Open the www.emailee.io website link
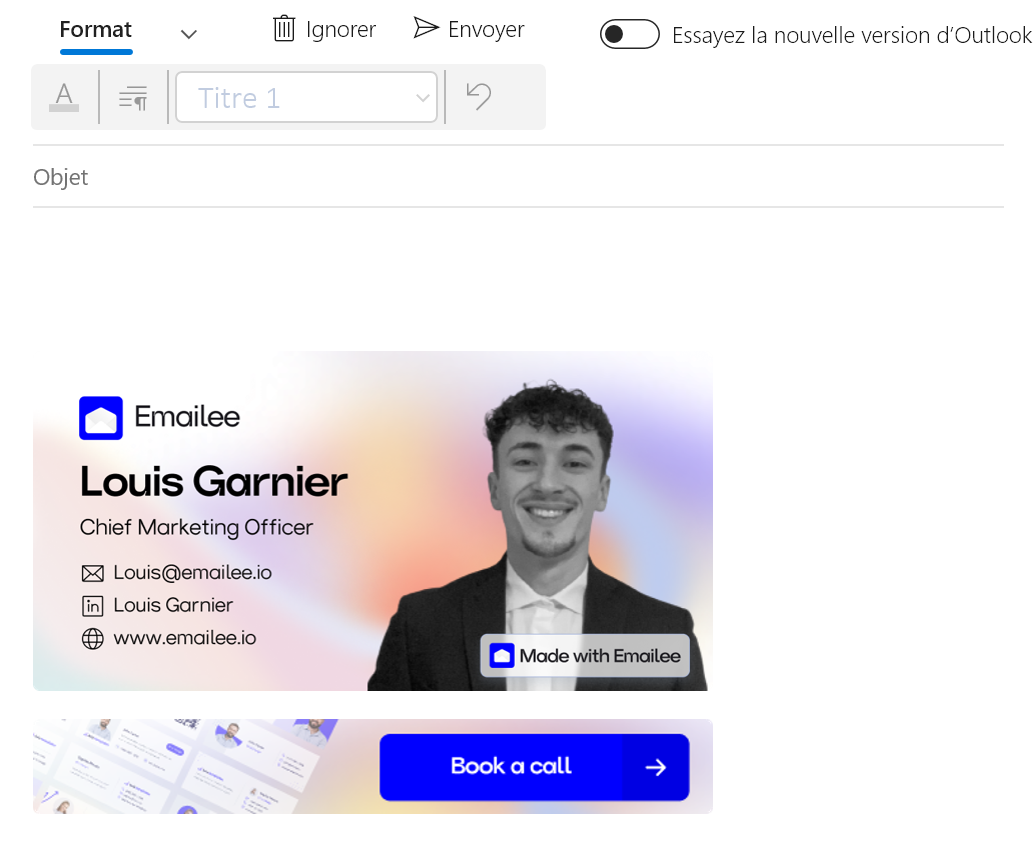The height and width of the screenshot is (847, 1035). pyautogui.click(x=185, y=638)
